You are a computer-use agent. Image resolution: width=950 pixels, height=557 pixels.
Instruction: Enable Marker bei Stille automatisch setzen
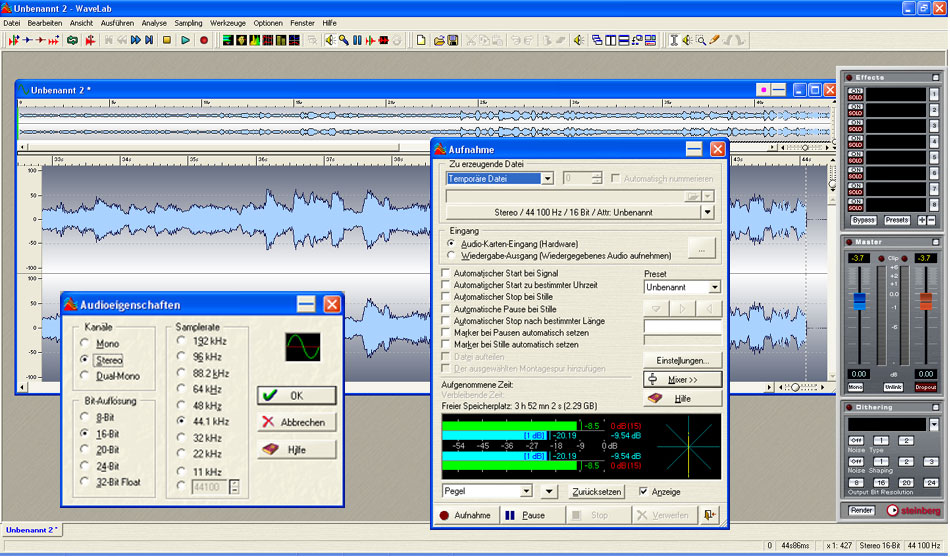tap(446, 344)
